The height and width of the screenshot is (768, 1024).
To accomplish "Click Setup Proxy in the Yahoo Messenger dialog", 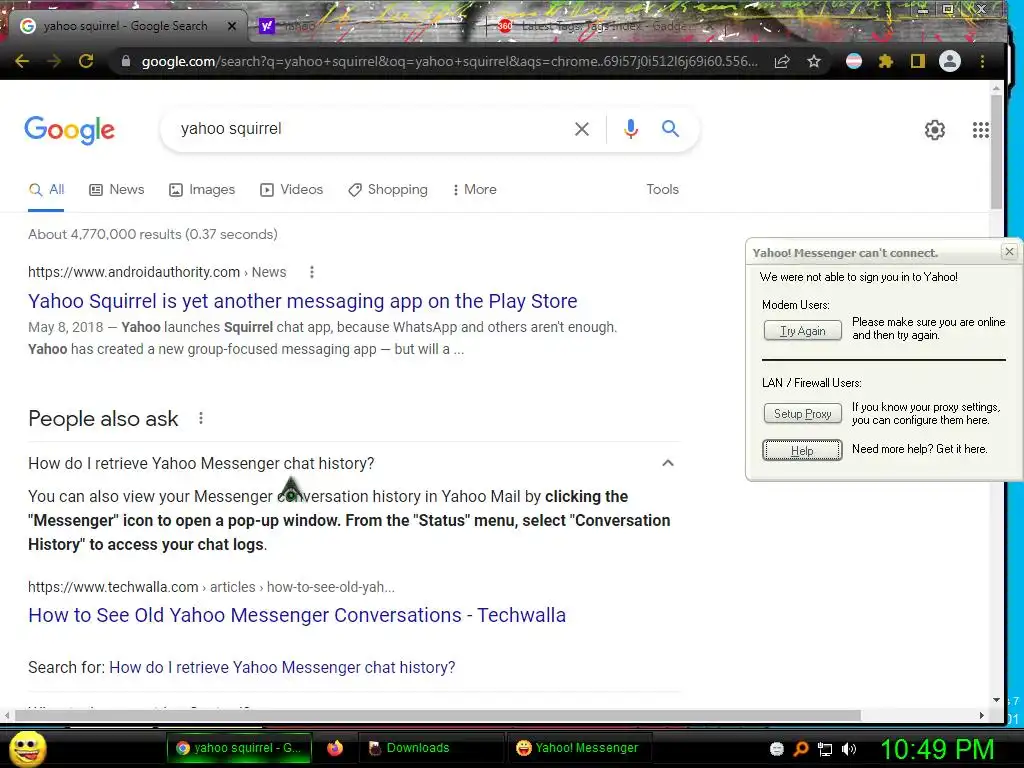I will click(x=803, y=414).
